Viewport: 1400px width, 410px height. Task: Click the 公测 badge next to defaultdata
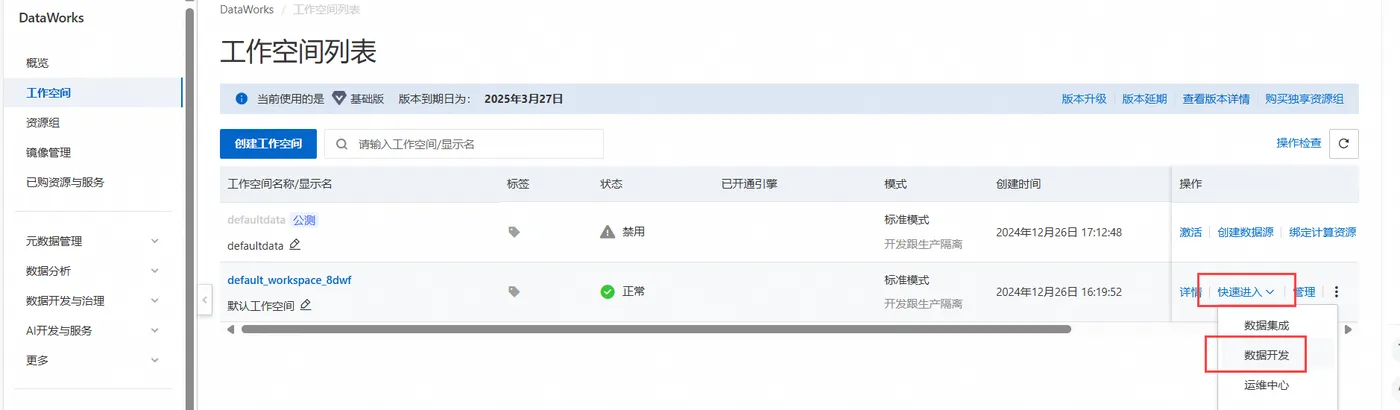click(304, 220)
